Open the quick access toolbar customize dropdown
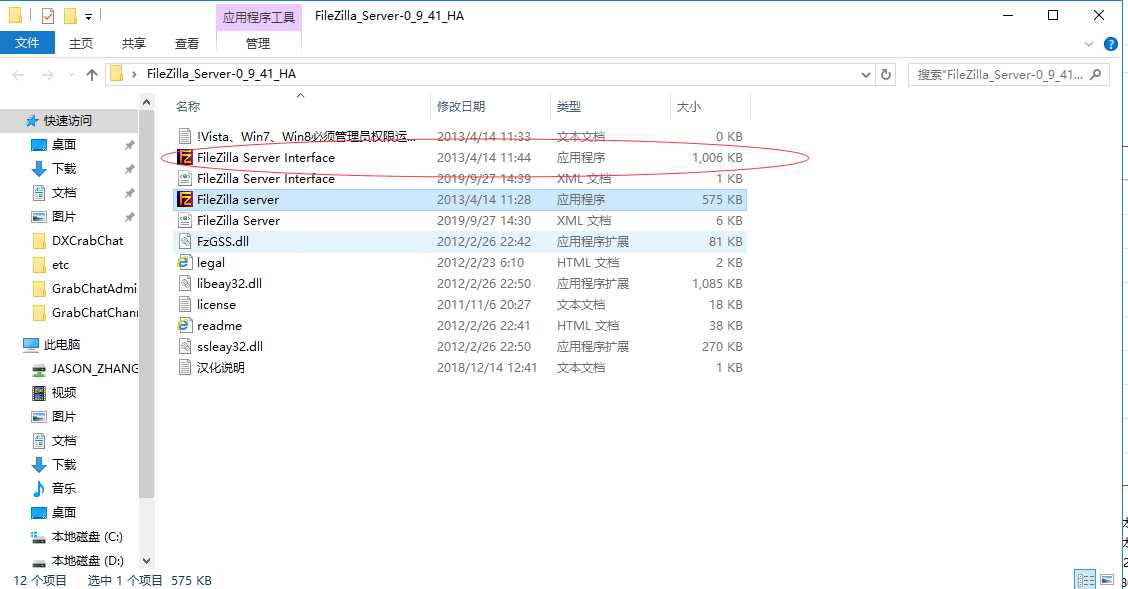The width and height of the screenshot is (1128, 589). tap(88, 16)
